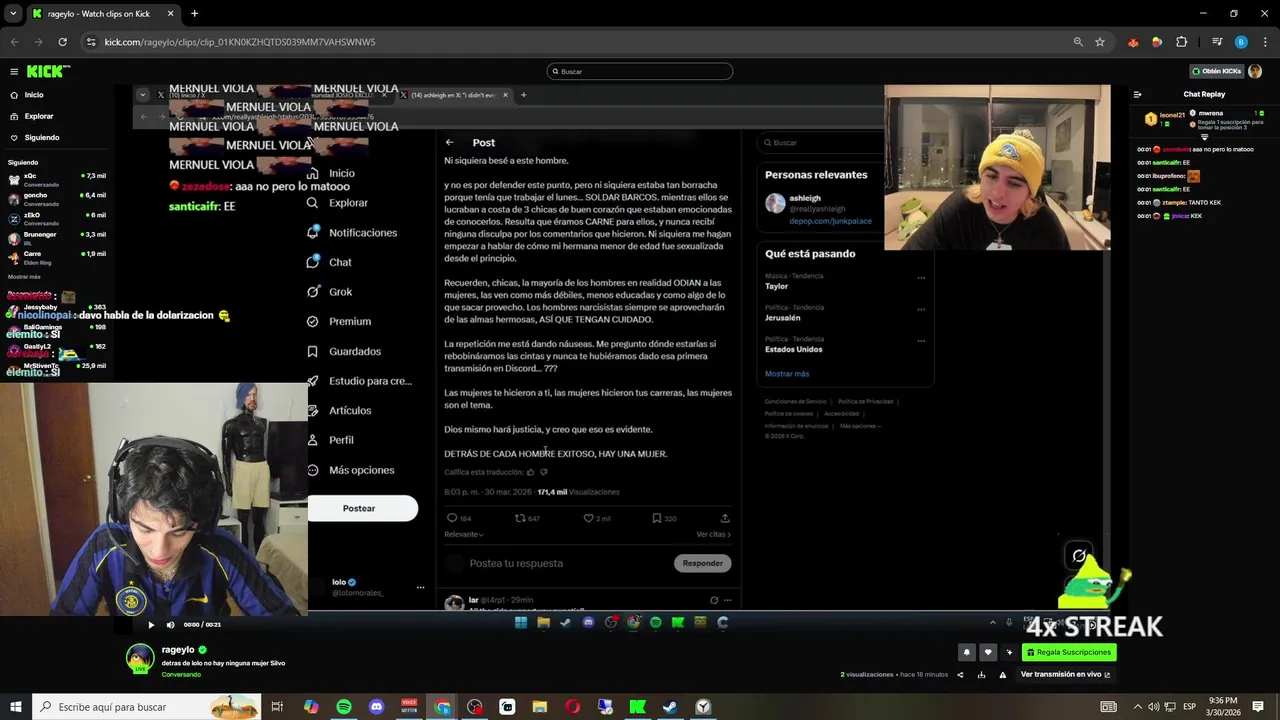This screenshot has width=1280, height=720.
Task: Open Carre channel in followed list
Action: 57,257
